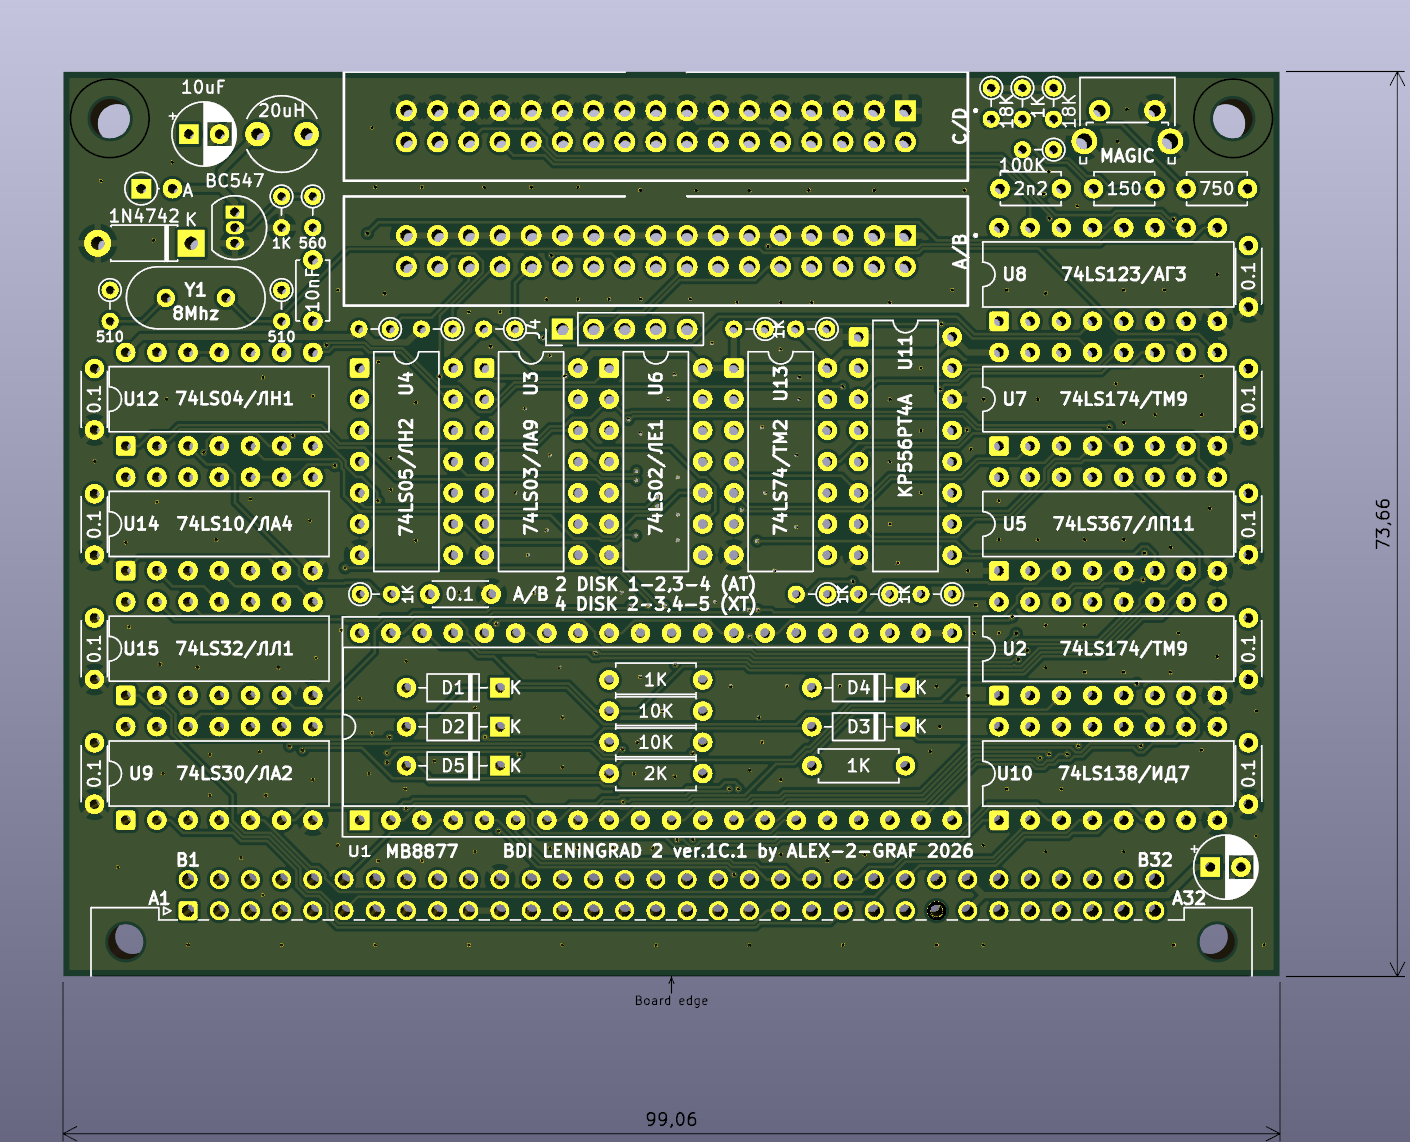
Task: Click the U11 KP556PT4A chip
Action: click(x=905, y=445)
